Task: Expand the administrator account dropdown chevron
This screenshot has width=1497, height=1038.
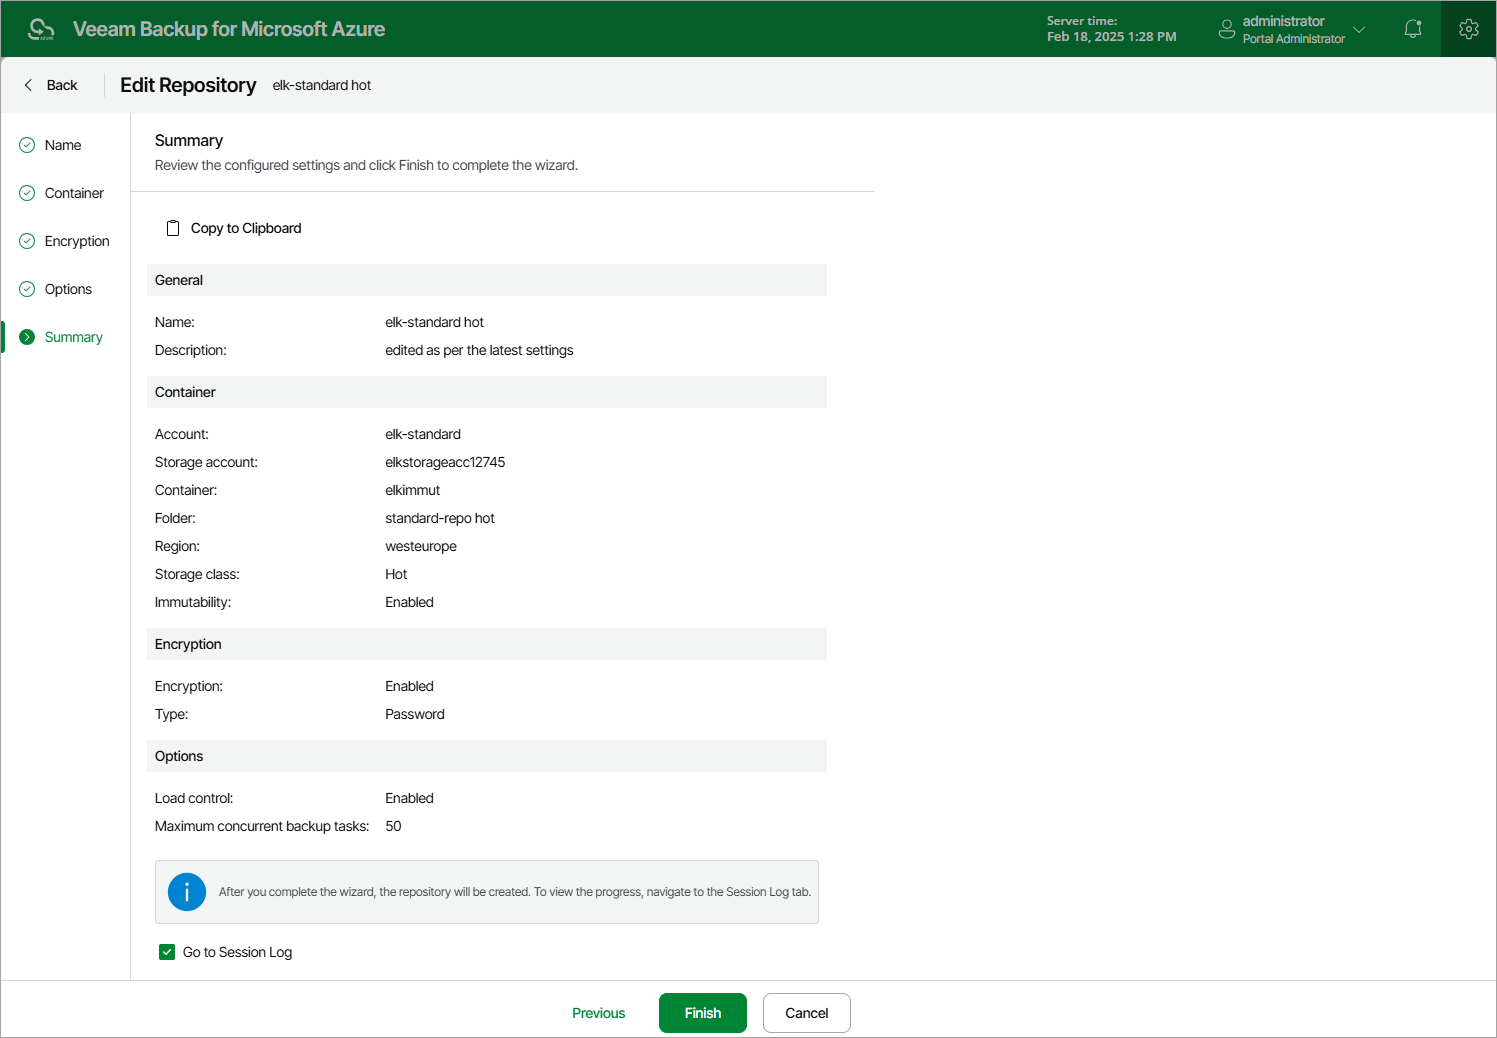Action: point(1359,29)
